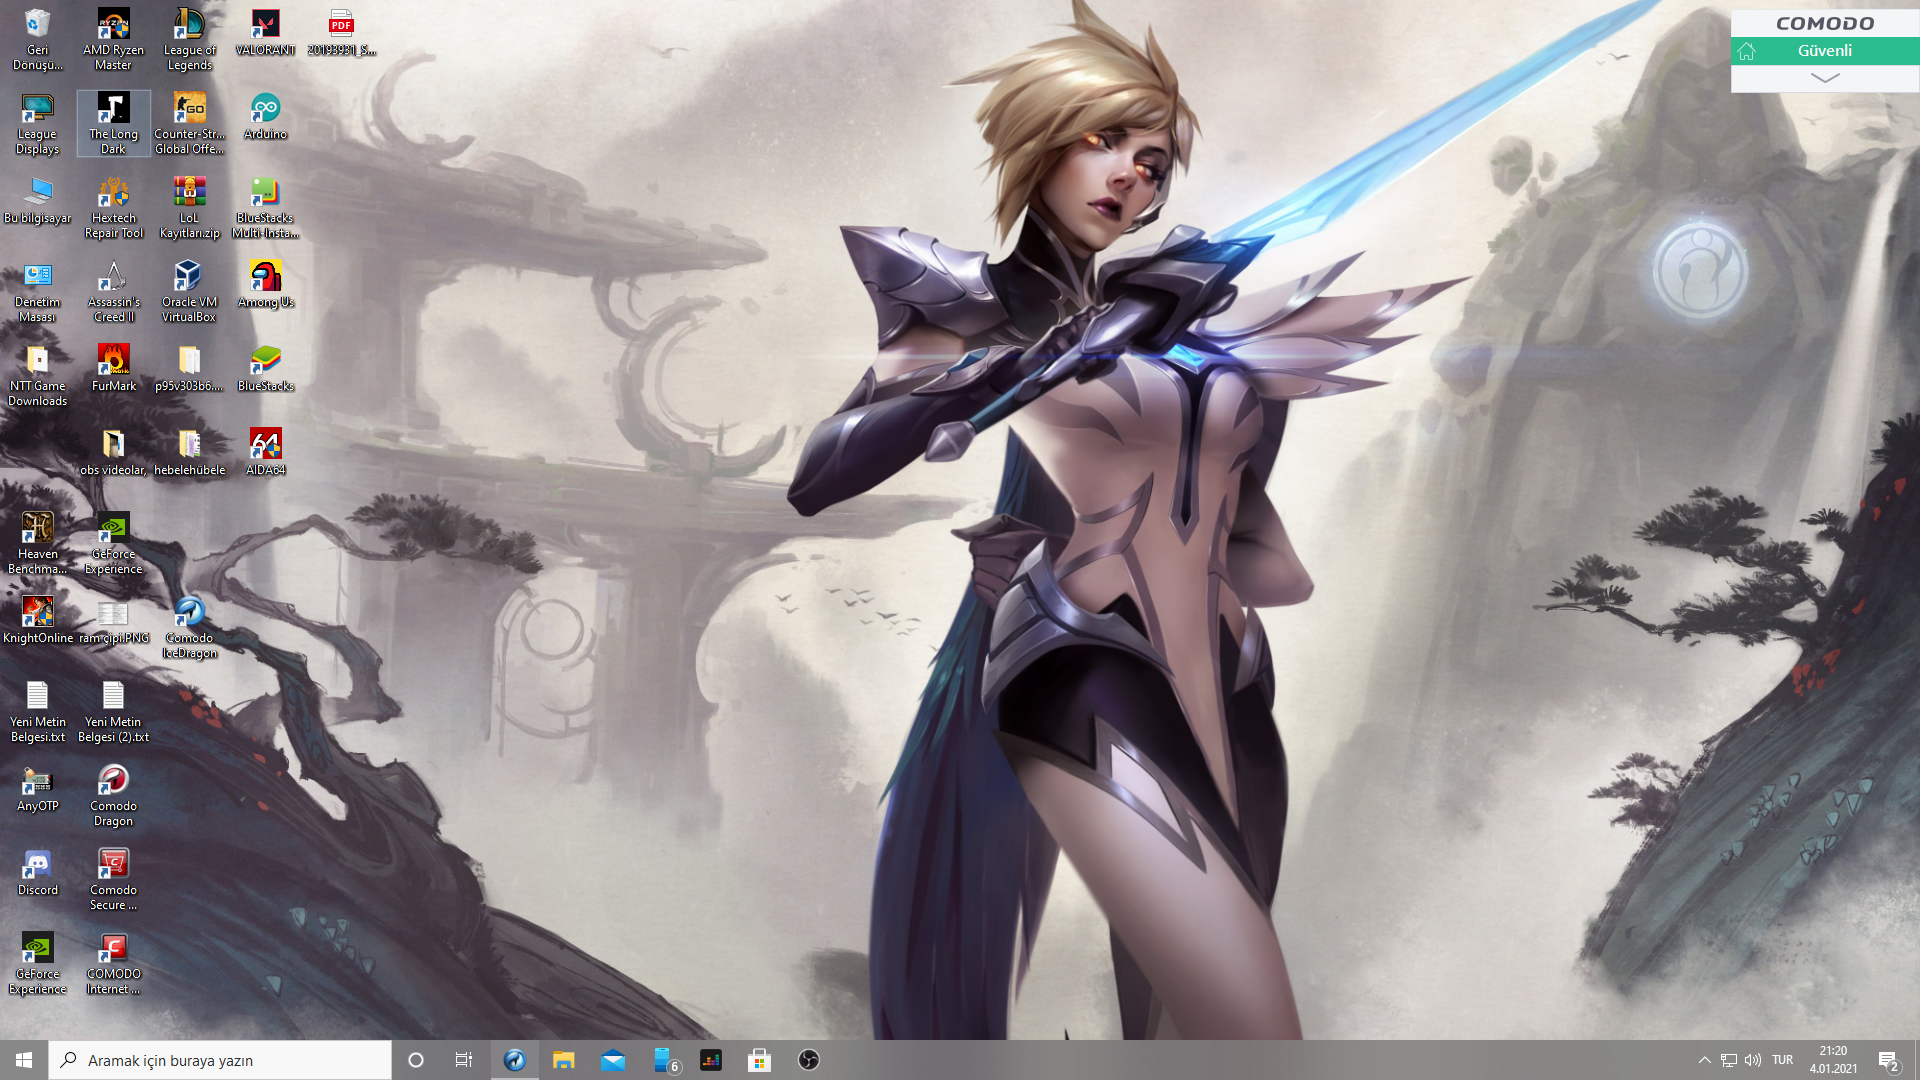Image resolution: width=1920 pixels, height=1080 pixels.
Task: Select the AIDA64 desktop icon
Action: point(265,451)
